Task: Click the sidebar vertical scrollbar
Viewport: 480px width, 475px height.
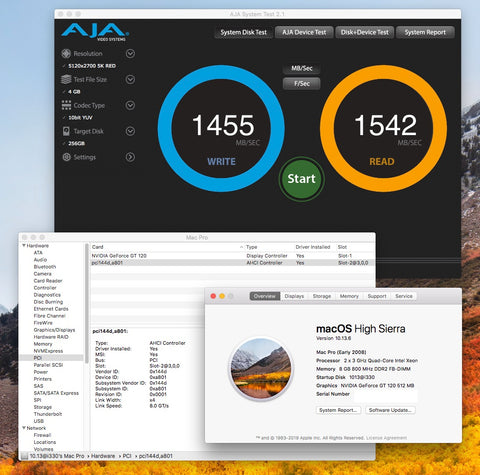Action: coord(87,303)
